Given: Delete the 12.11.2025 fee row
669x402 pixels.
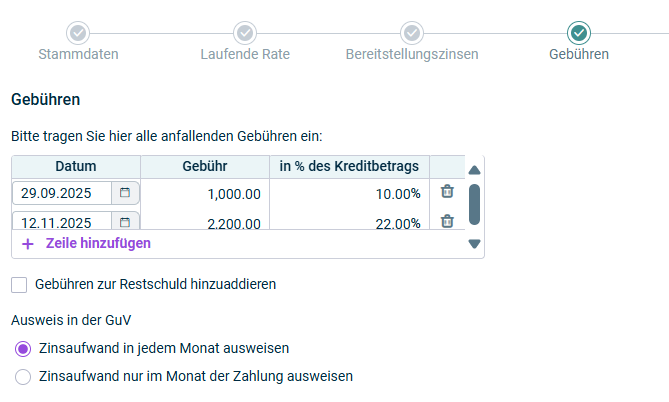Looking at the screenshot, I should [447, 222].
